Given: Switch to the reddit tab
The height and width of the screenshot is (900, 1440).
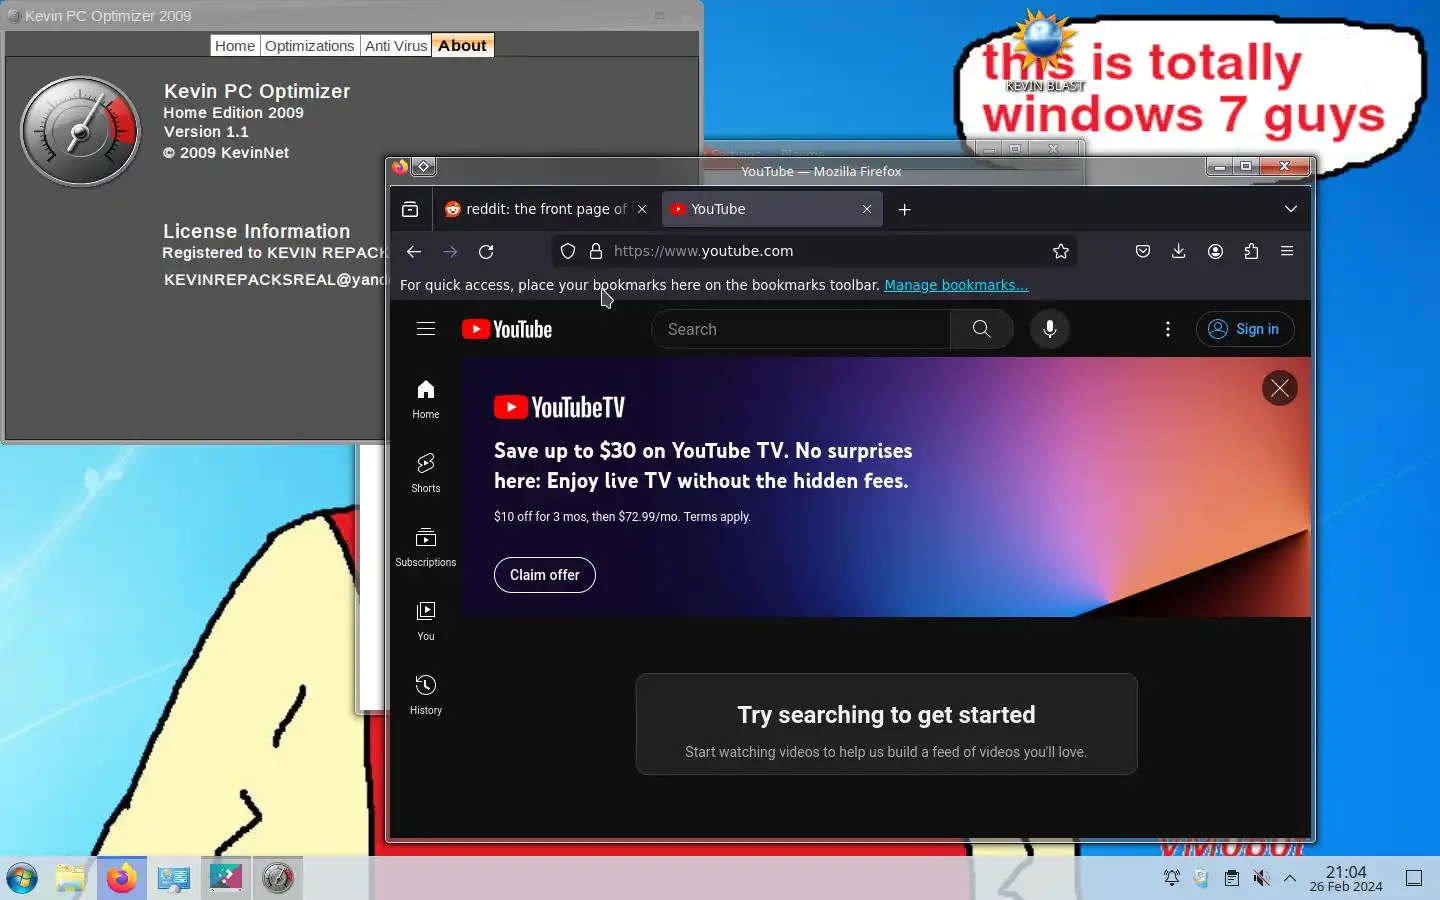Looking at the screenshot, I should pos(546,209).
